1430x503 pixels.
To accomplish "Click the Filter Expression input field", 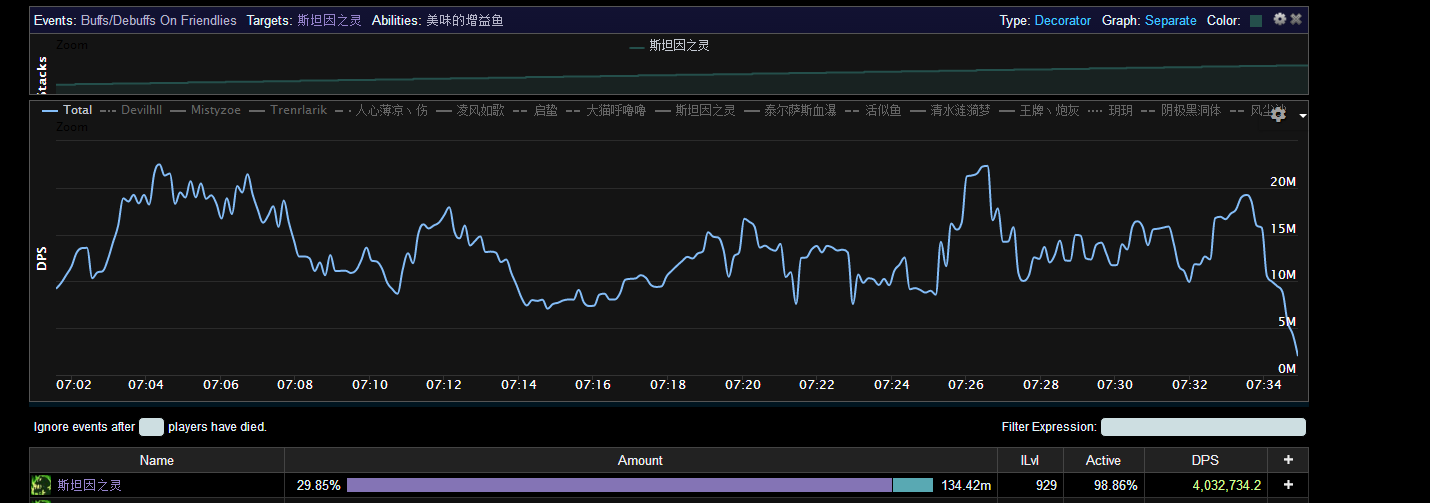I will (1203, 427).
